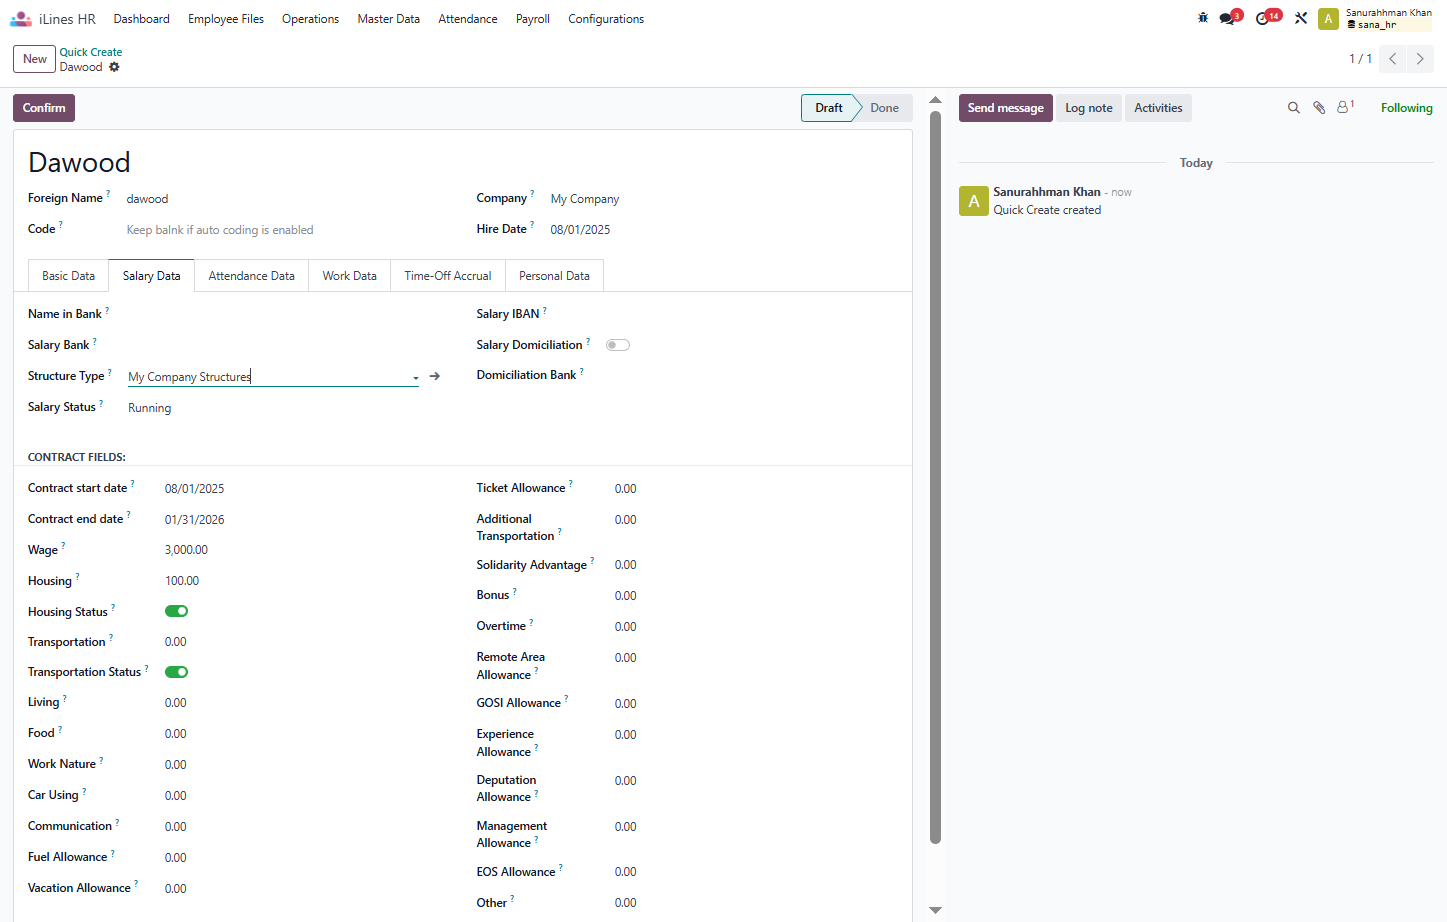Open the Payroll menu

coord(533,19)
